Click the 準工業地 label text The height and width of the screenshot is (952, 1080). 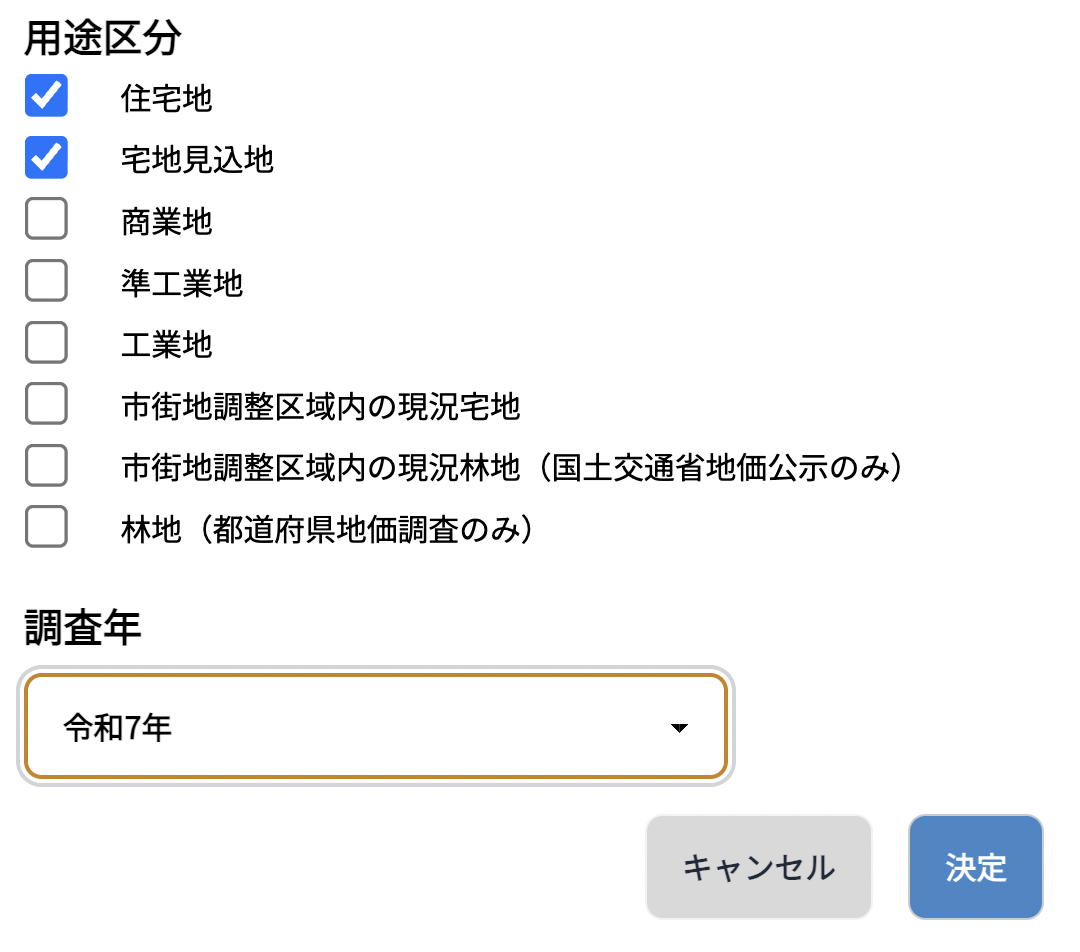tap(182, 283)
